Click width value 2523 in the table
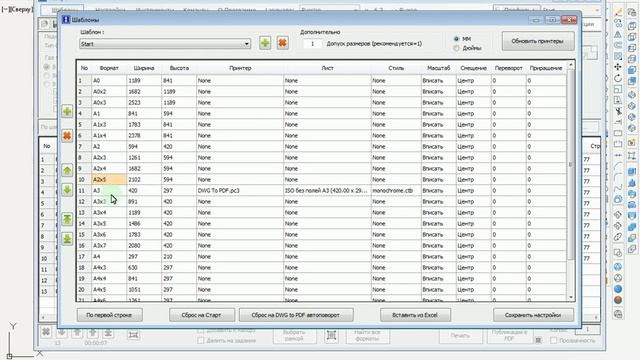The image size is (640, 360). (144, 102)
